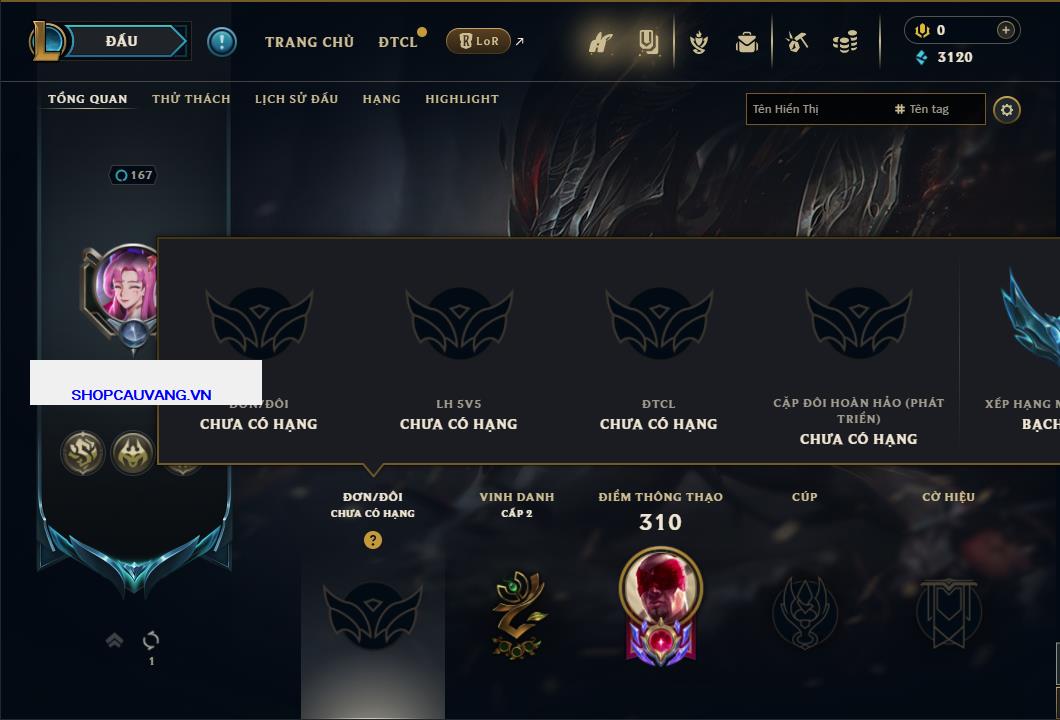
Task: Open the Lịch Sử Đấu tab
Action: click(296, 99)
